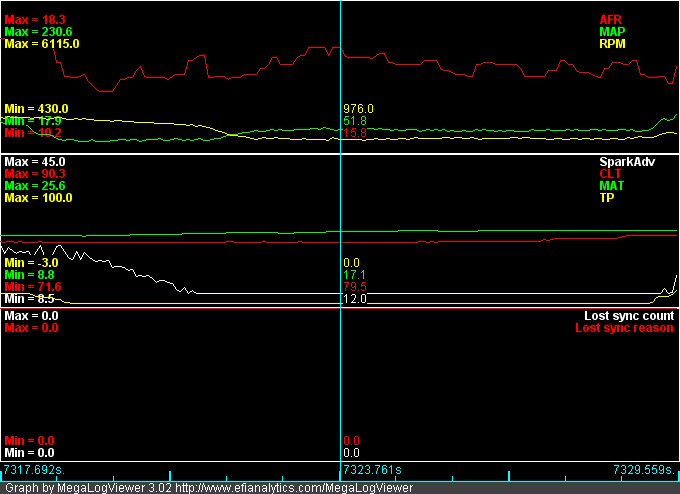Click the Max = 100.0 TP value
Viewport: 680px width, 494px height.
(38, 198)
